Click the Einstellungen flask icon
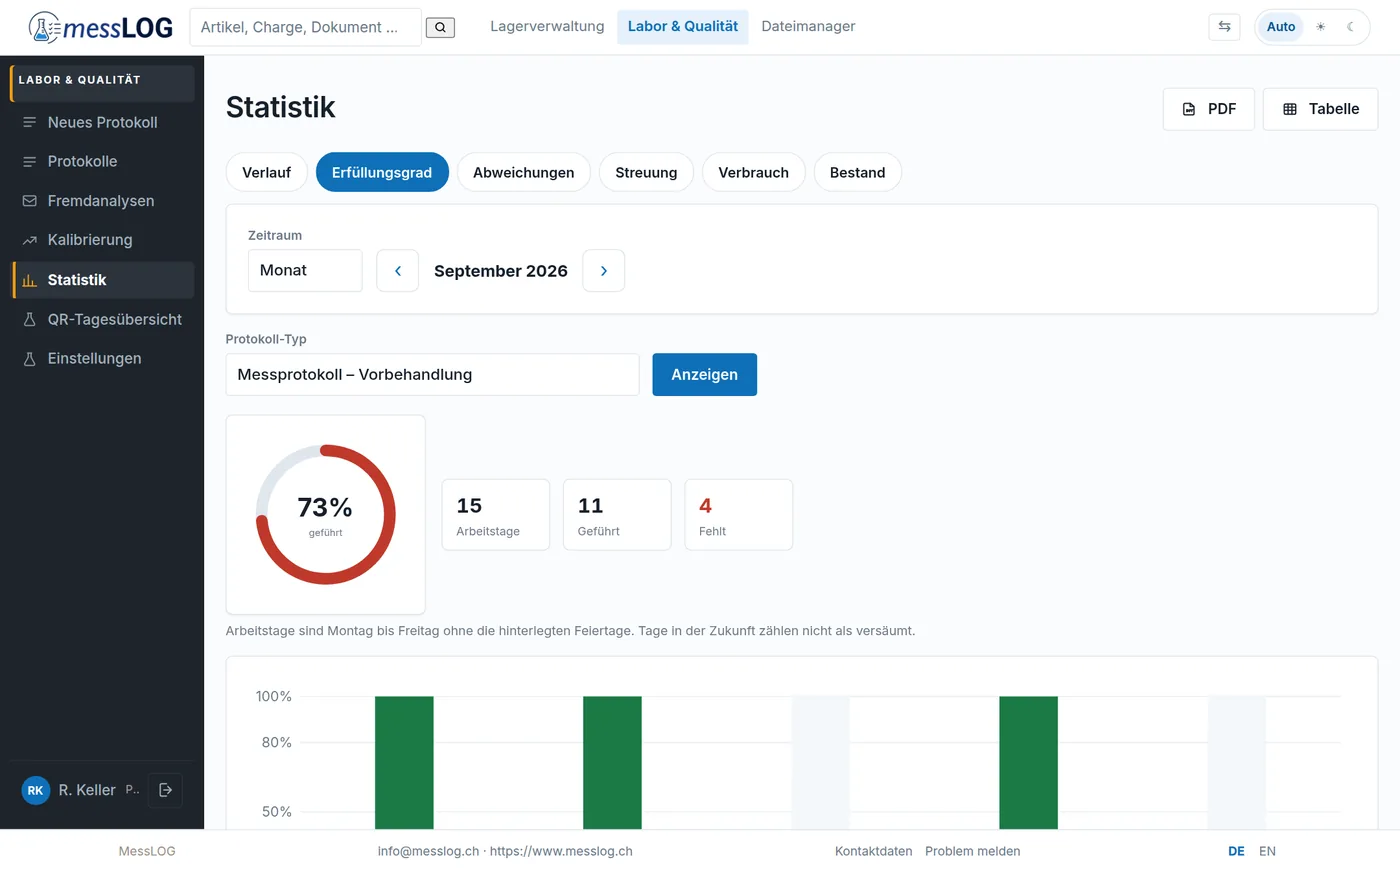Screen dimensions: 1400x875 pyautogui.click(x=30, y=359)
